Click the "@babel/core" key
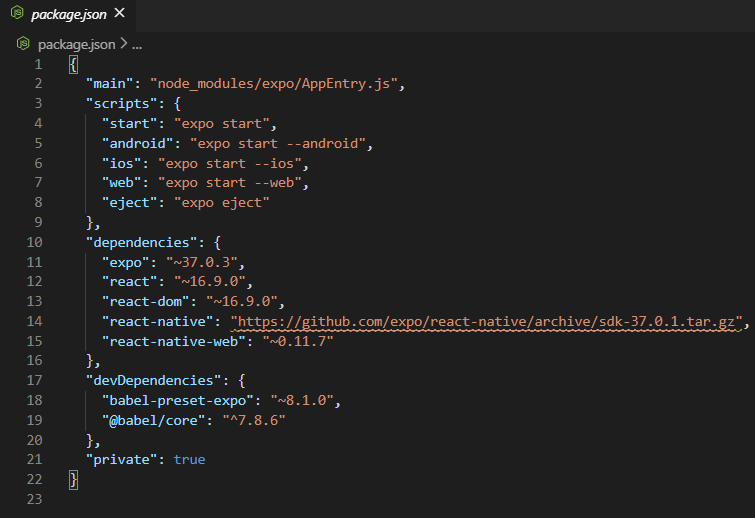 [x=154, y=420]
